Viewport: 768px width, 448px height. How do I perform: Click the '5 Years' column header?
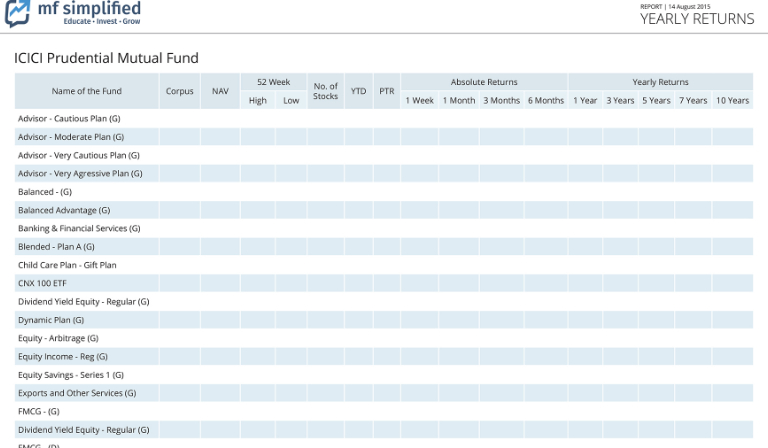[x=656, y=100]
